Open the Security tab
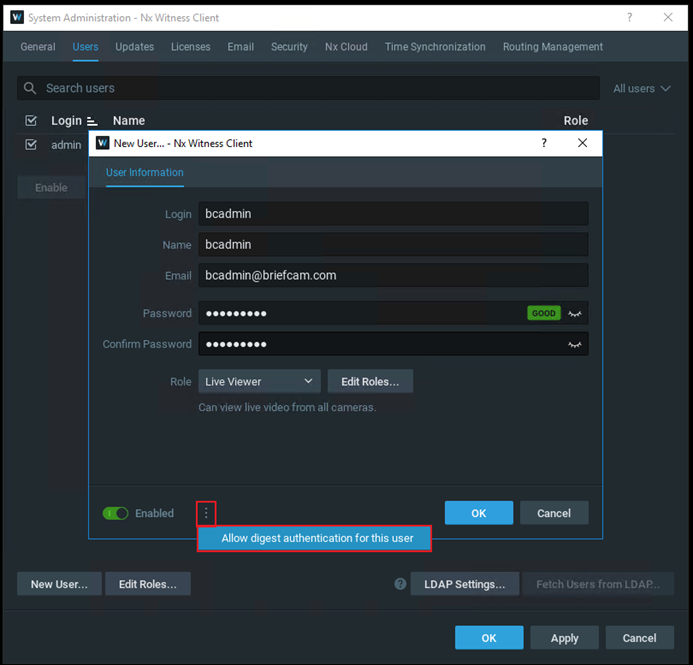 click(x=289, y=47)
